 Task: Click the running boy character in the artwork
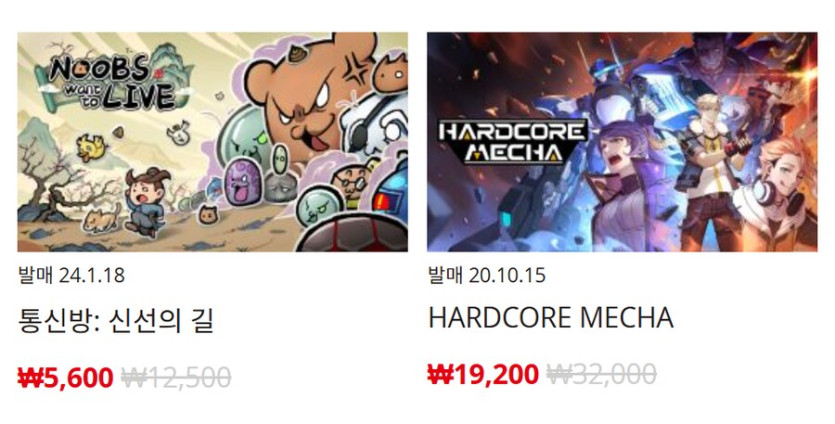click(146, 201)
